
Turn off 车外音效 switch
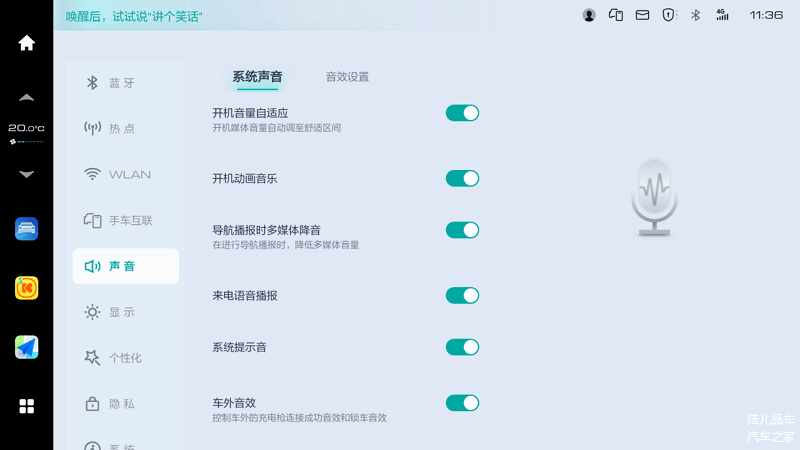click(x=462, y=403)
